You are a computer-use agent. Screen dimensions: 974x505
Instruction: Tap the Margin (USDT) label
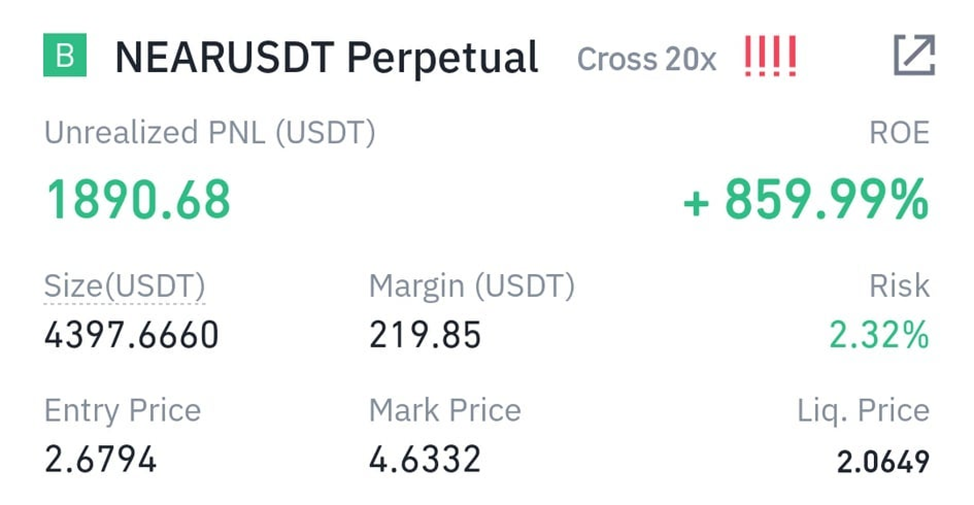click(x=472, y=287)
